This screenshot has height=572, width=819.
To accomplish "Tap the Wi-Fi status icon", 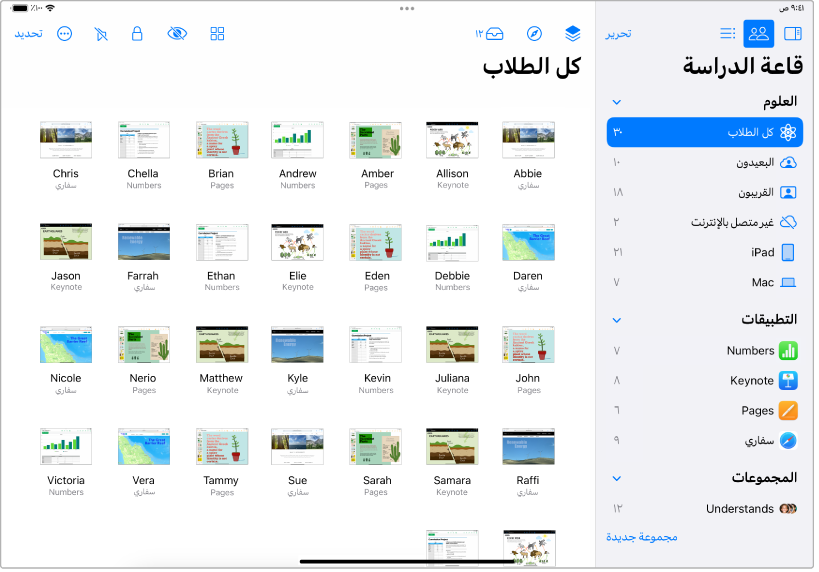I will pos(50,8).
